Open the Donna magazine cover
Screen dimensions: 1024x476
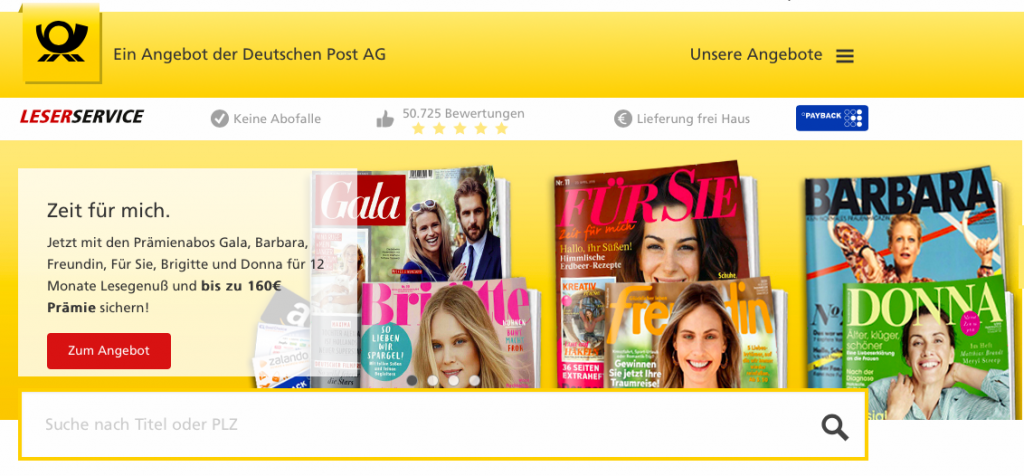[x=927, y=348]
